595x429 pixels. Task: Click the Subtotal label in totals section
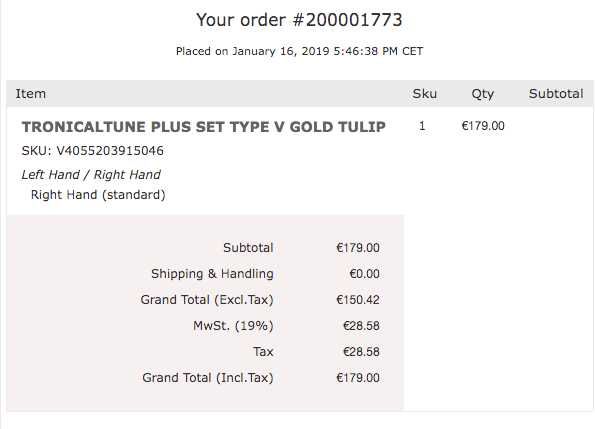248,248
